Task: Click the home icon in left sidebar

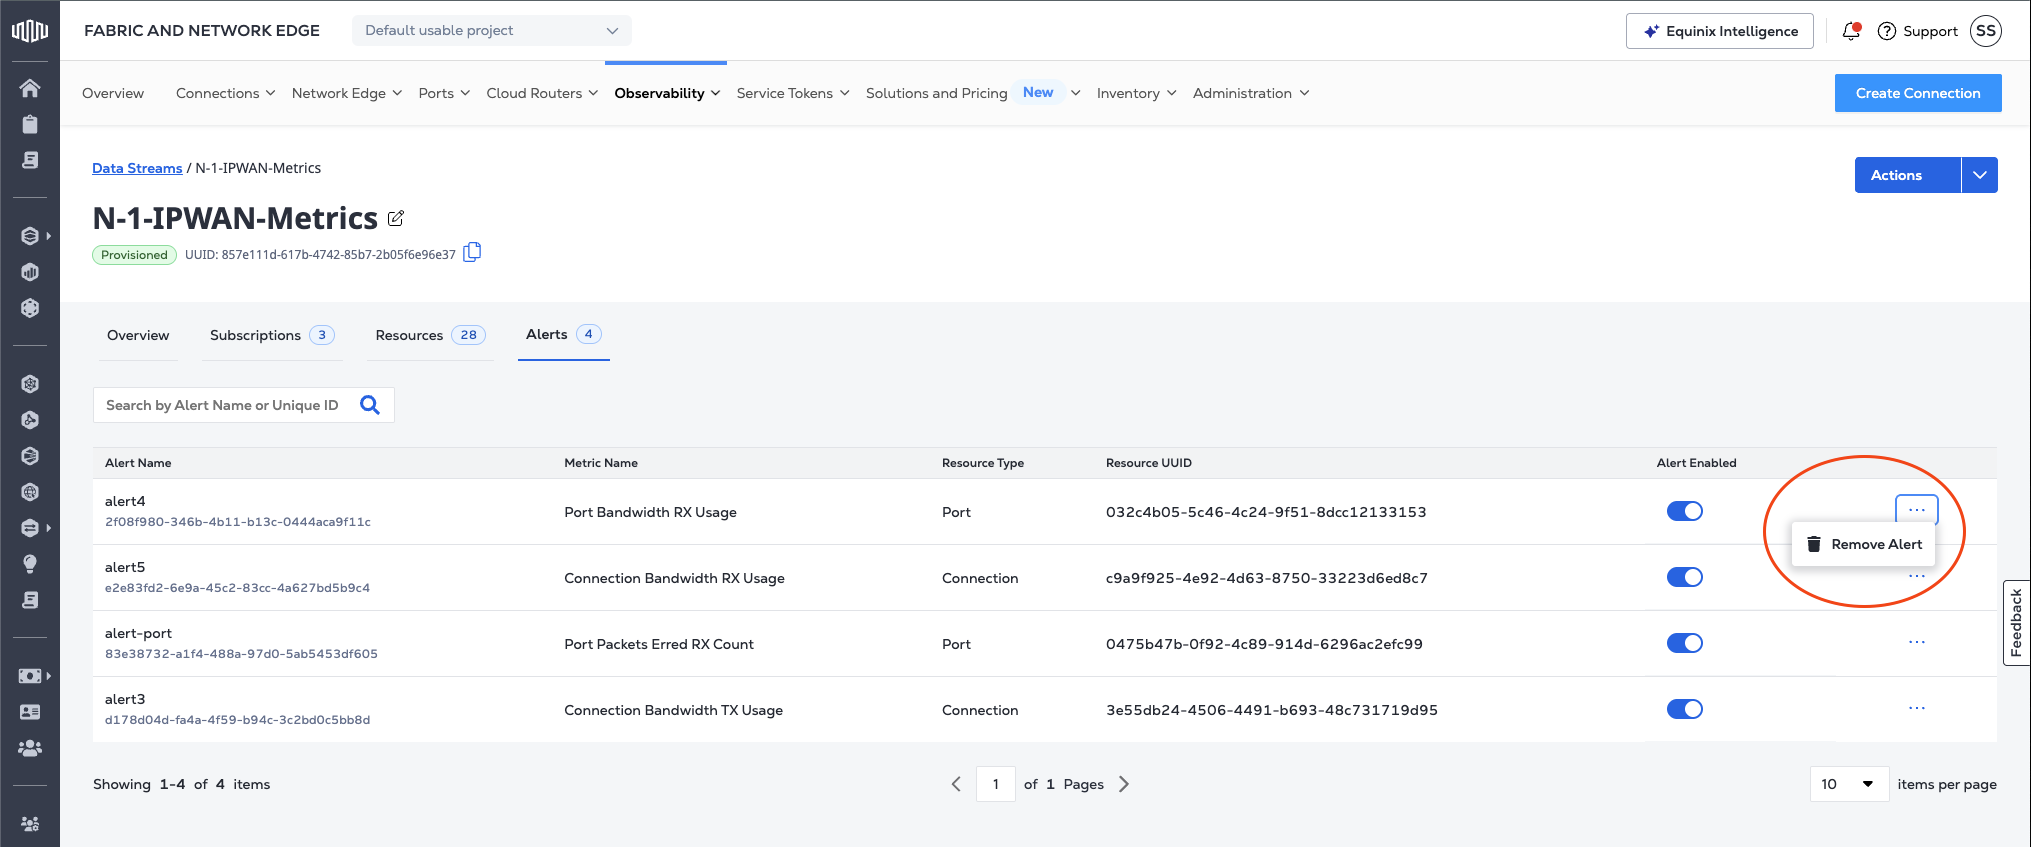Action: coord(30,88)
